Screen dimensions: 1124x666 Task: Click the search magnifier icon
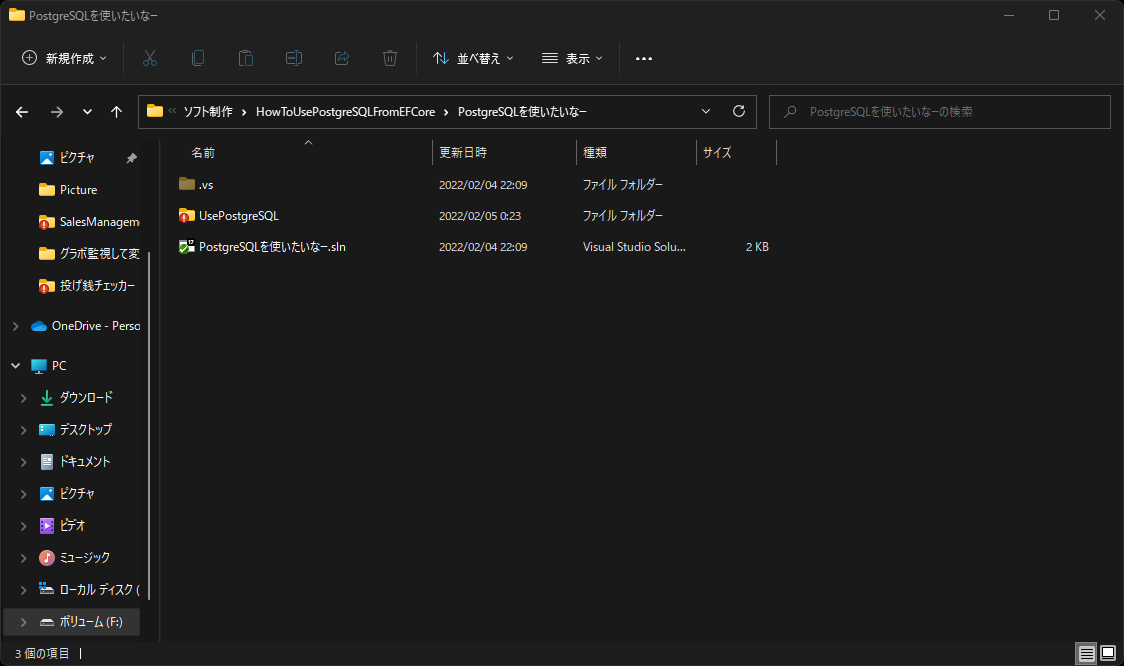click(x=790, y=112)
